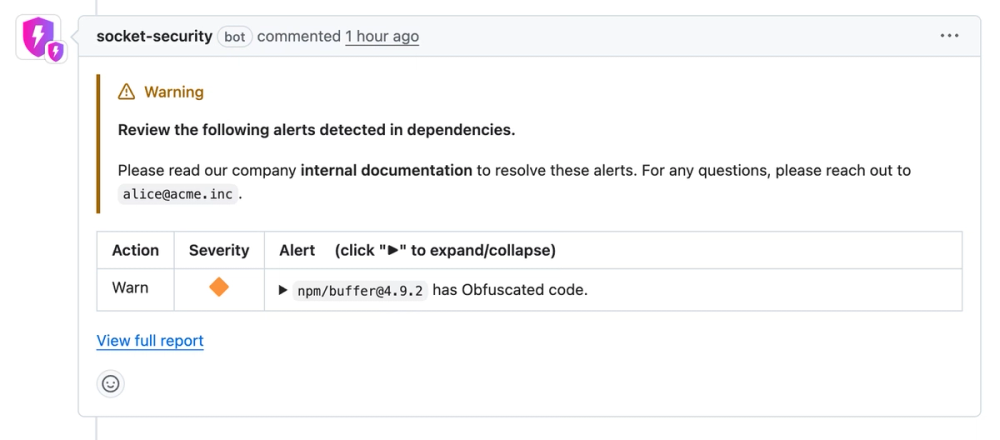Click the "internal documentation" bold text
This screenshot has width=1000, height=440.
point(386,170)
